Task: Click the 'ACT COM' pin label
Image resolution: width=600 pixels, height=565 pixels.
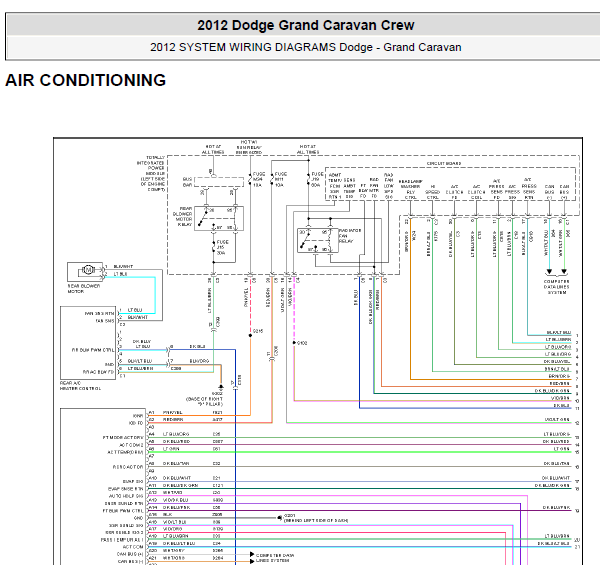Action: (133, 547)
